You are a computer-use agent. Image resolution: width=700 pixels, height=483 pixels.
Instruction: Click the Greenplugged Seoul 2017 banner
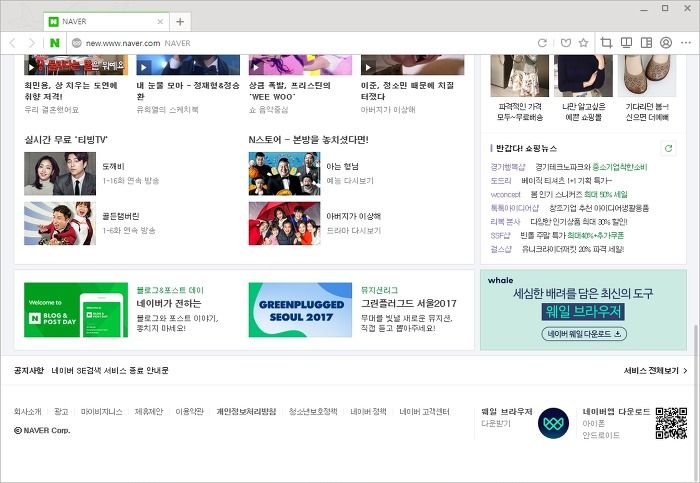coord(300,310)
